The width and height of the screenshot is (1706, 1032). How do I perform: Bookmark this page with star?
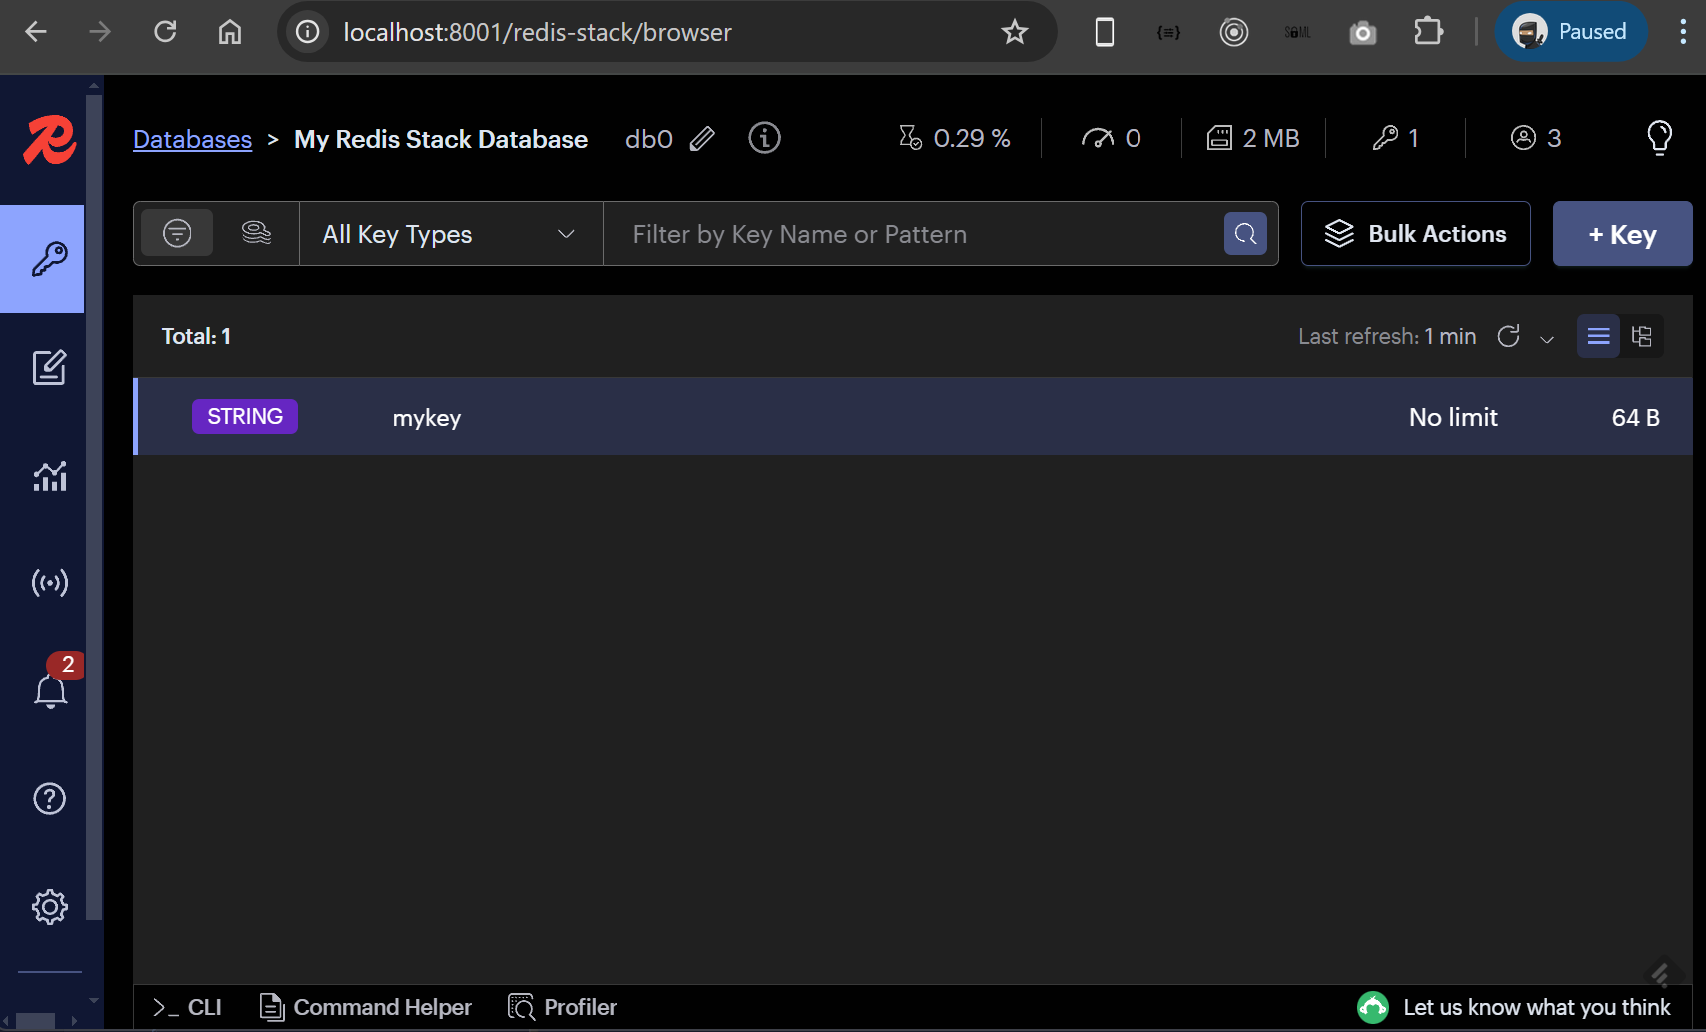[1015, 32]
